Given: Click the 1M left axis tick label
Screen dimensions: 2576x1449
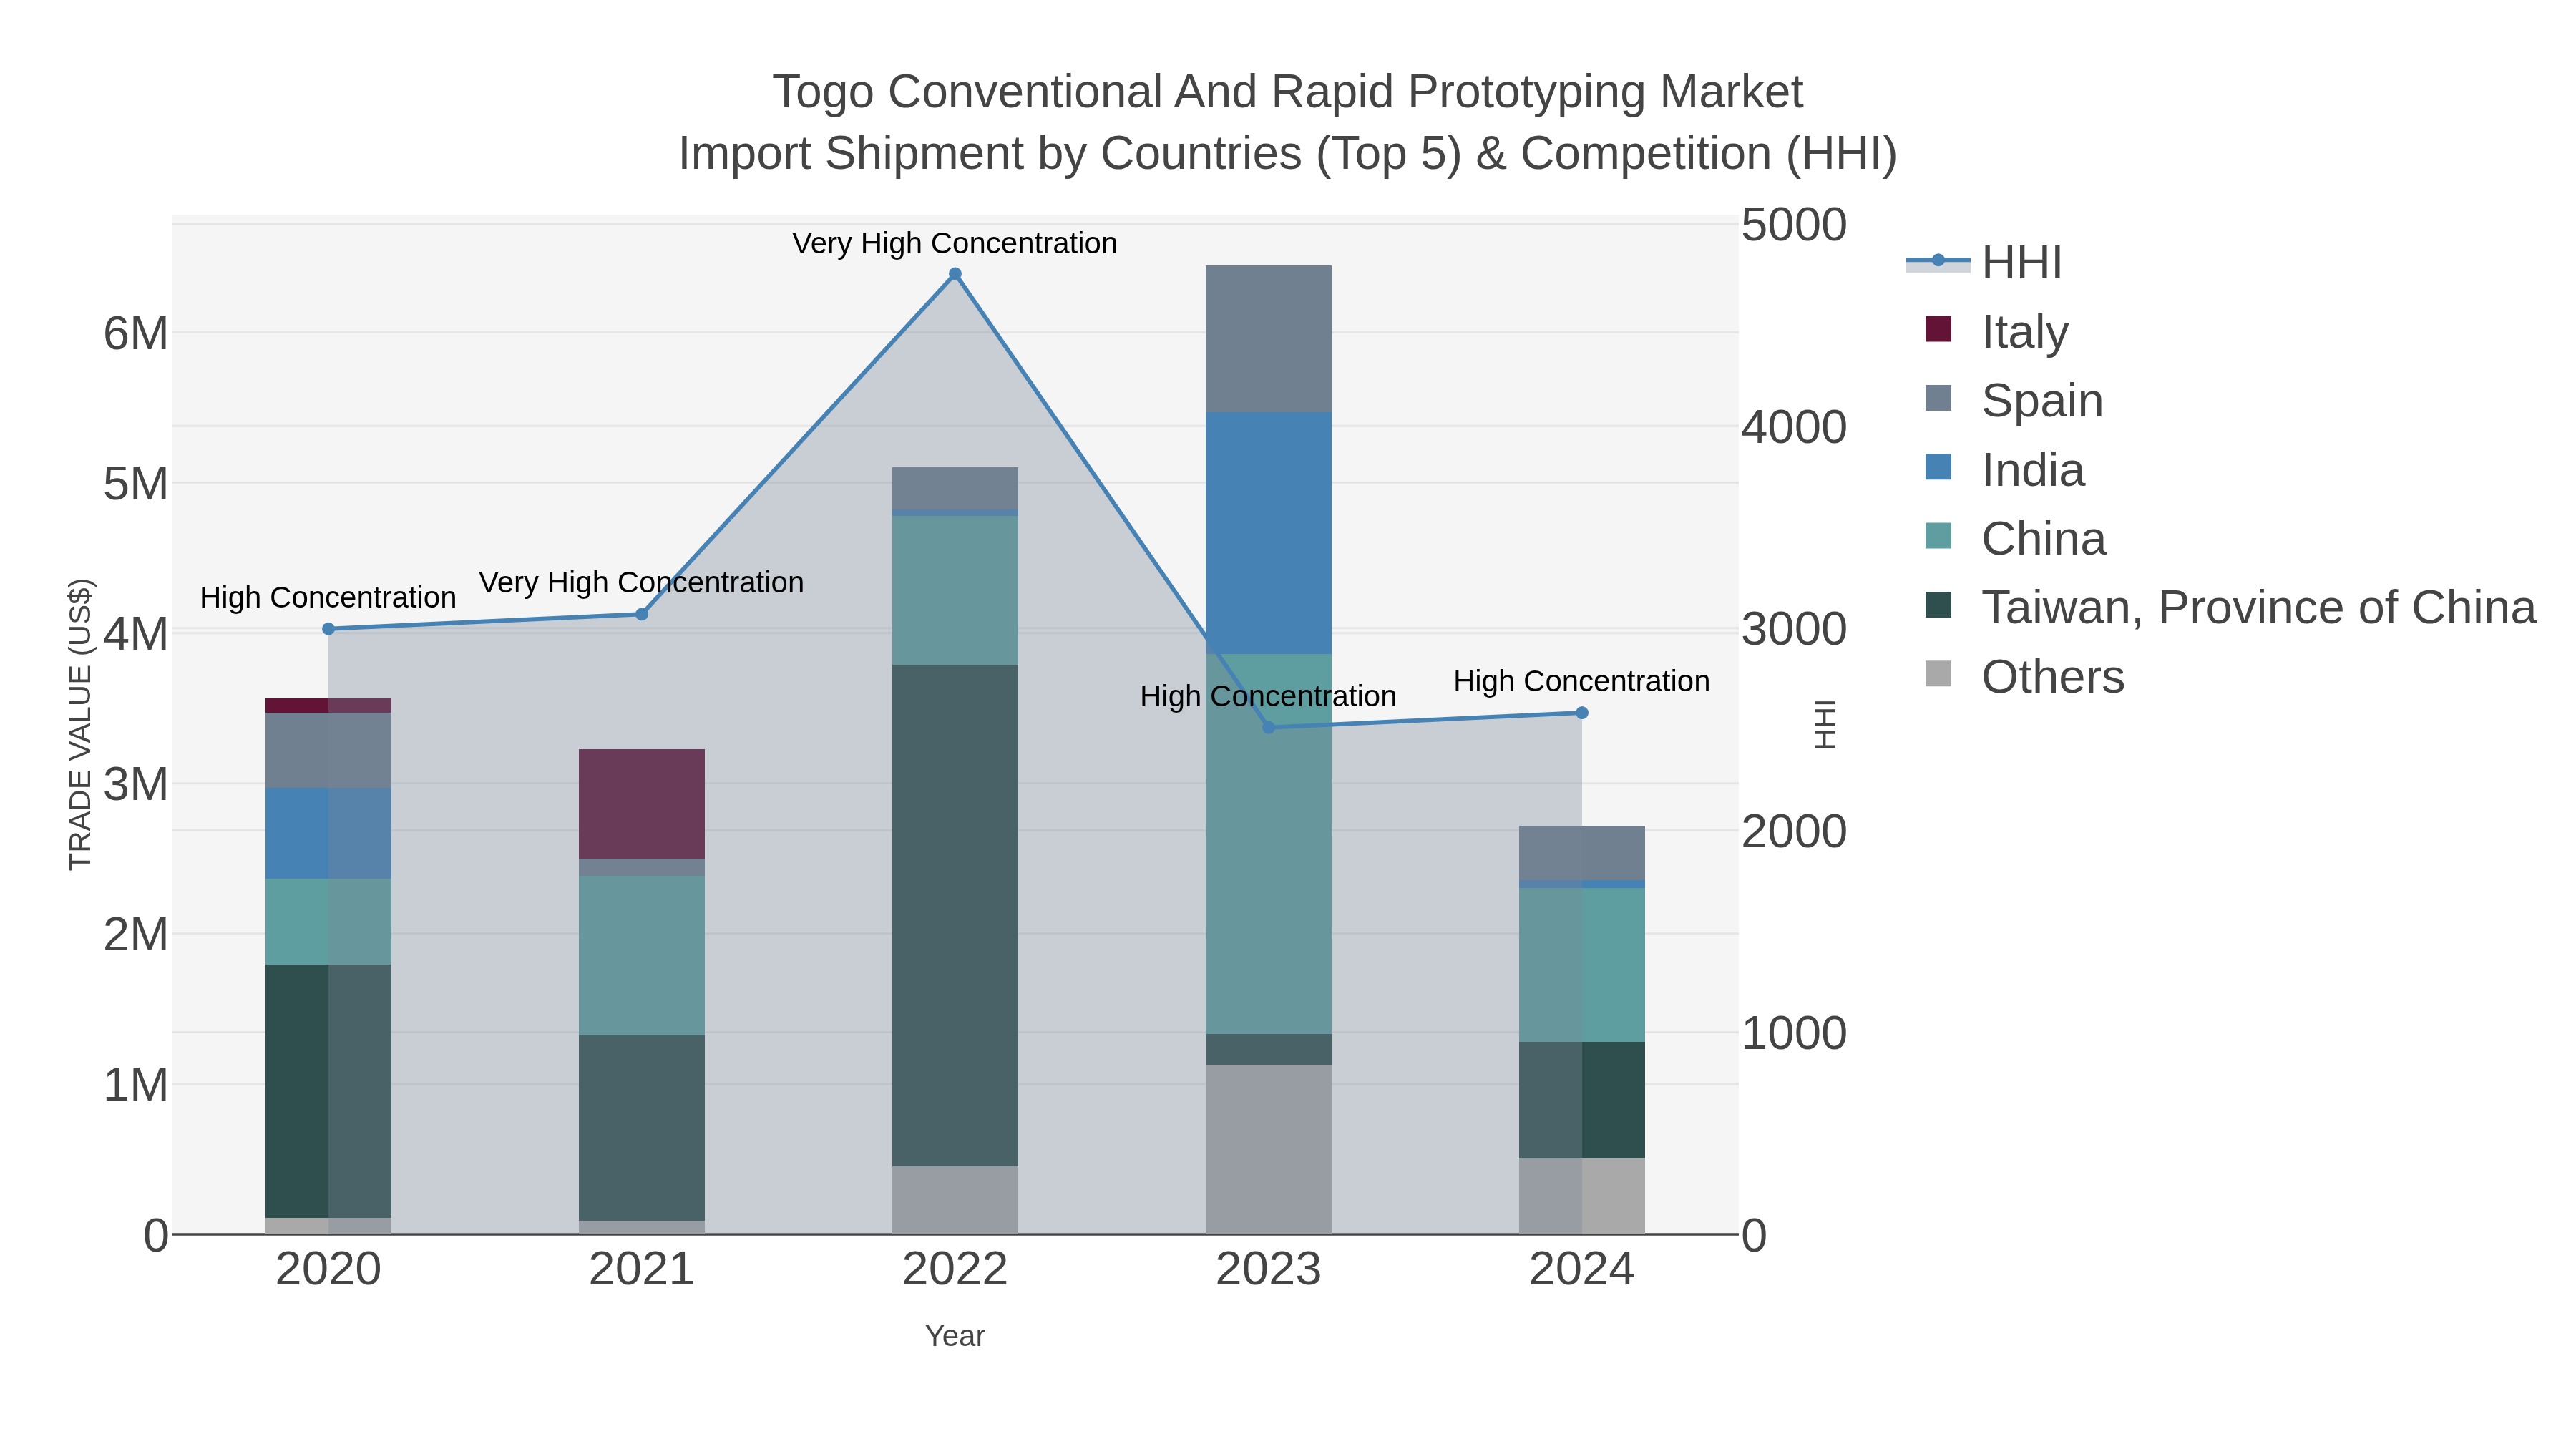Looking at the screenshot, I should (136, 1085).
